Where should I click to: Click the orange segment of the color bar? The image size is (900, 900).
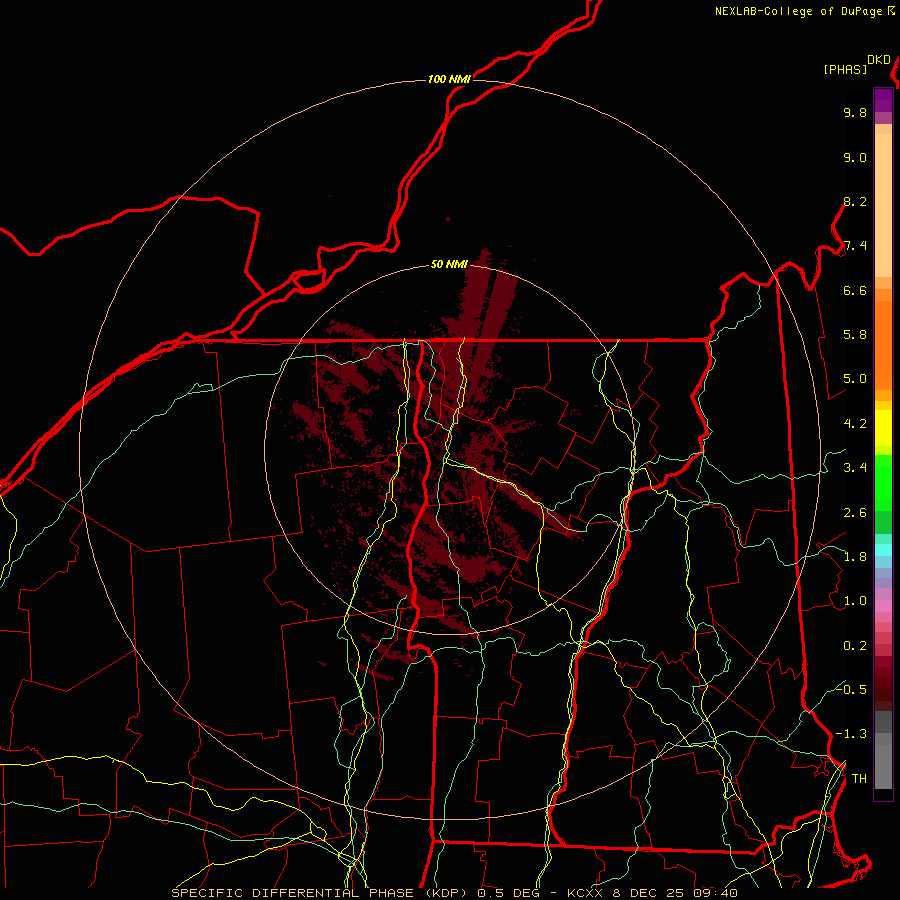883,346
